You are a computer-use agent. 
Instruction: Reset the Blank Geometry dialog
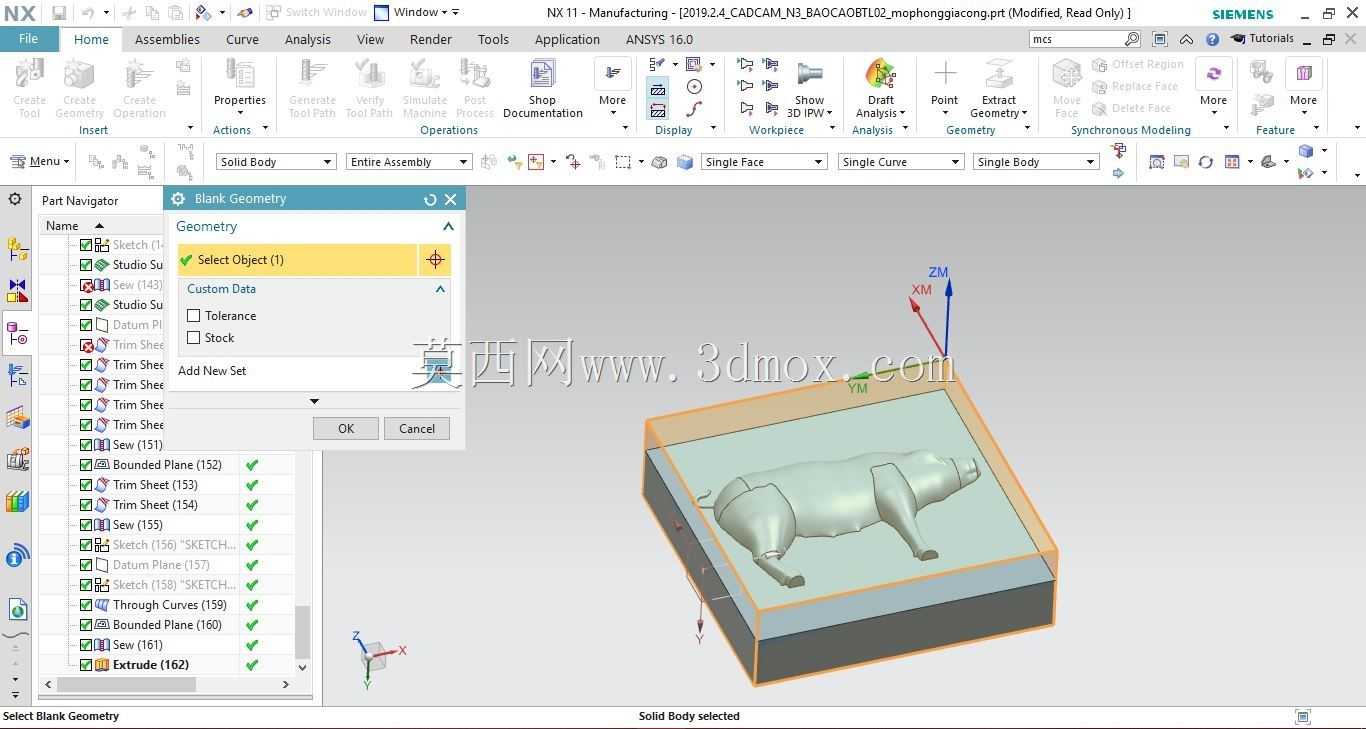[430, 199]
